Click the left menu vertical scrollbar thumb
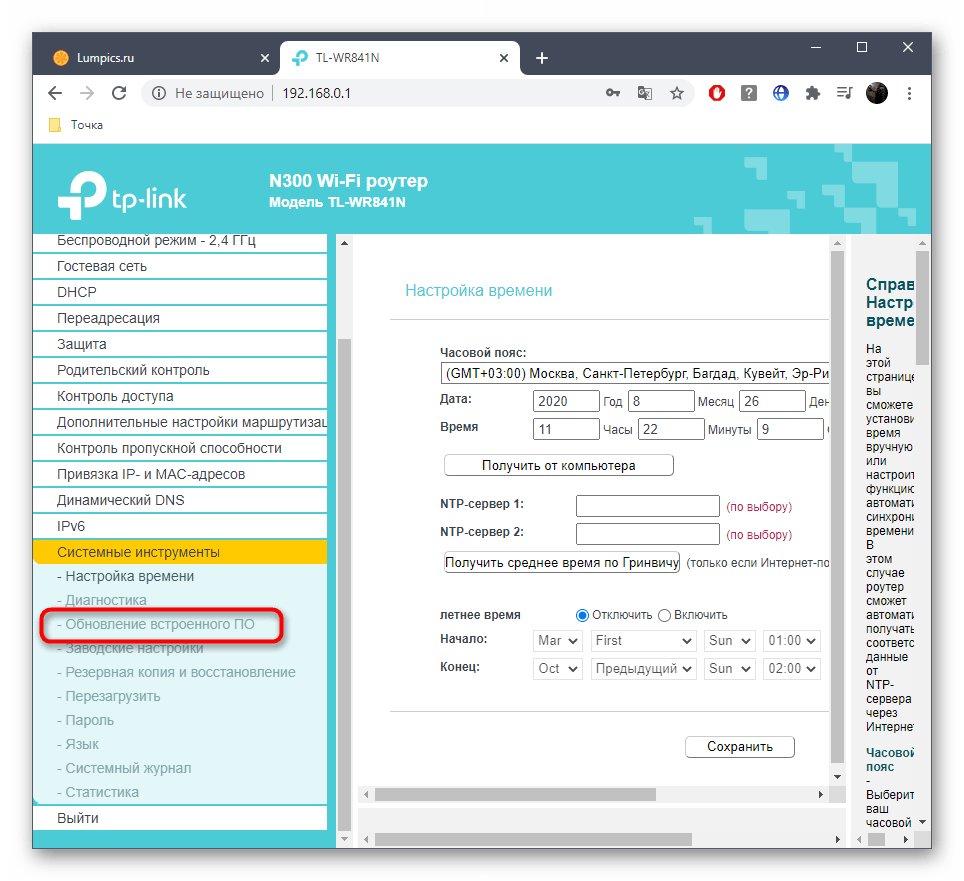 tap(344, 584)
